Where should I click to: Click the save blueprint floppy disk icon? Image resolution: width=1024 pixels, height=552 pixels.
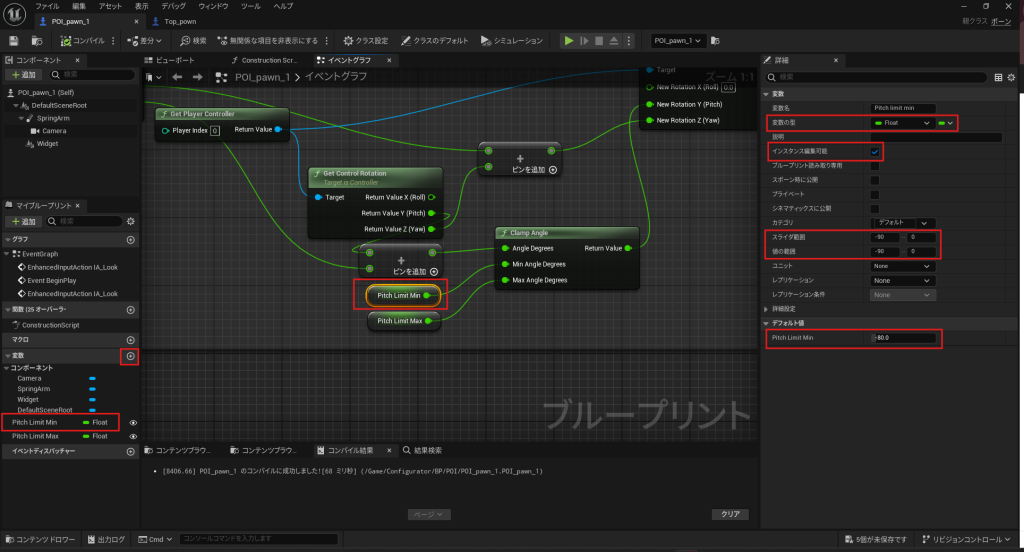[x=14, y=41]
